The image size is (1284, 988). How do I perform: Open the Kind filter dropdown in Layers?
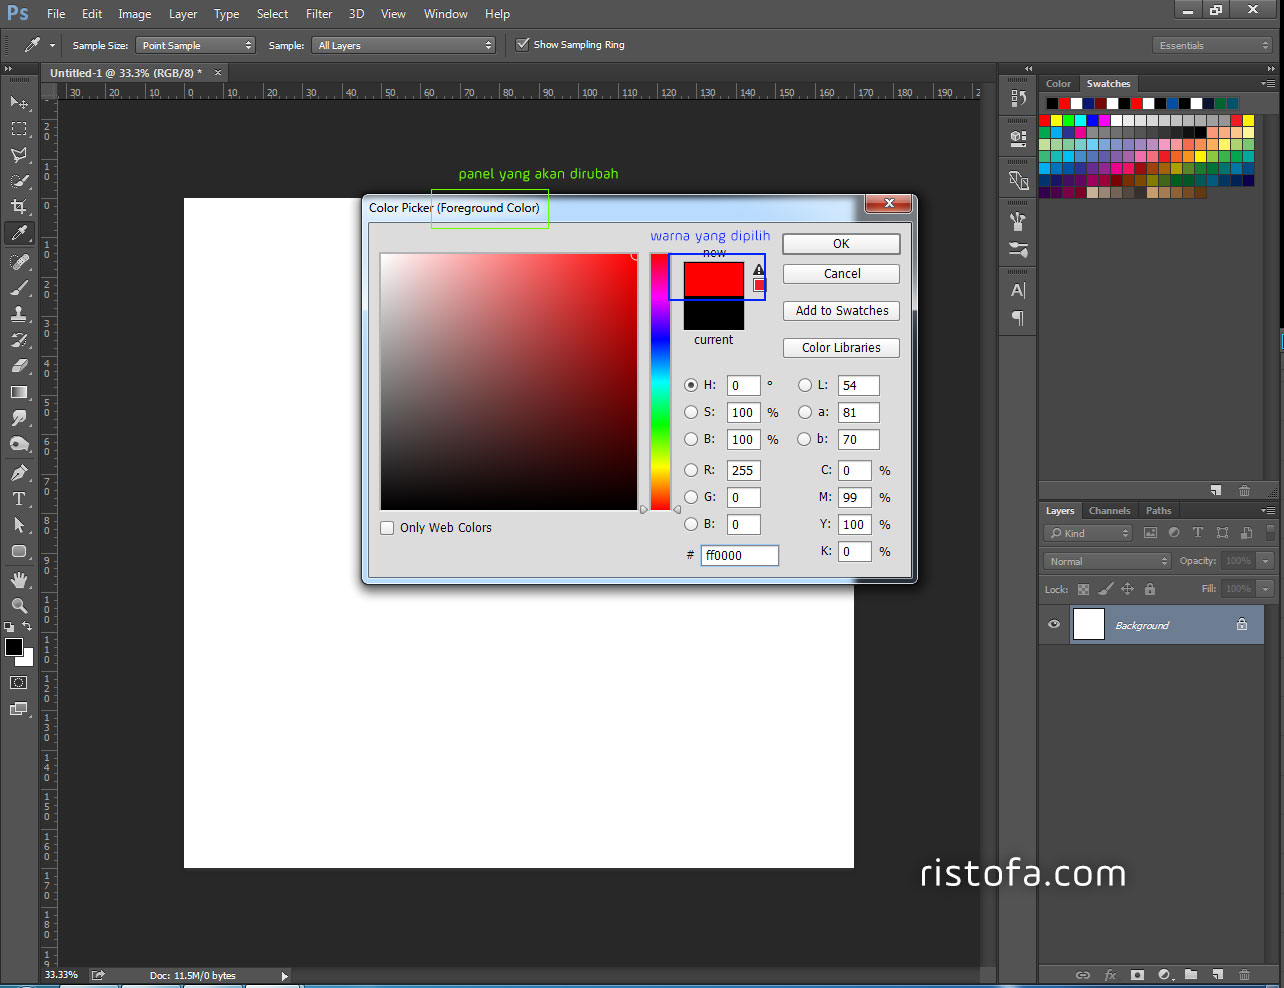(1088, 533)
